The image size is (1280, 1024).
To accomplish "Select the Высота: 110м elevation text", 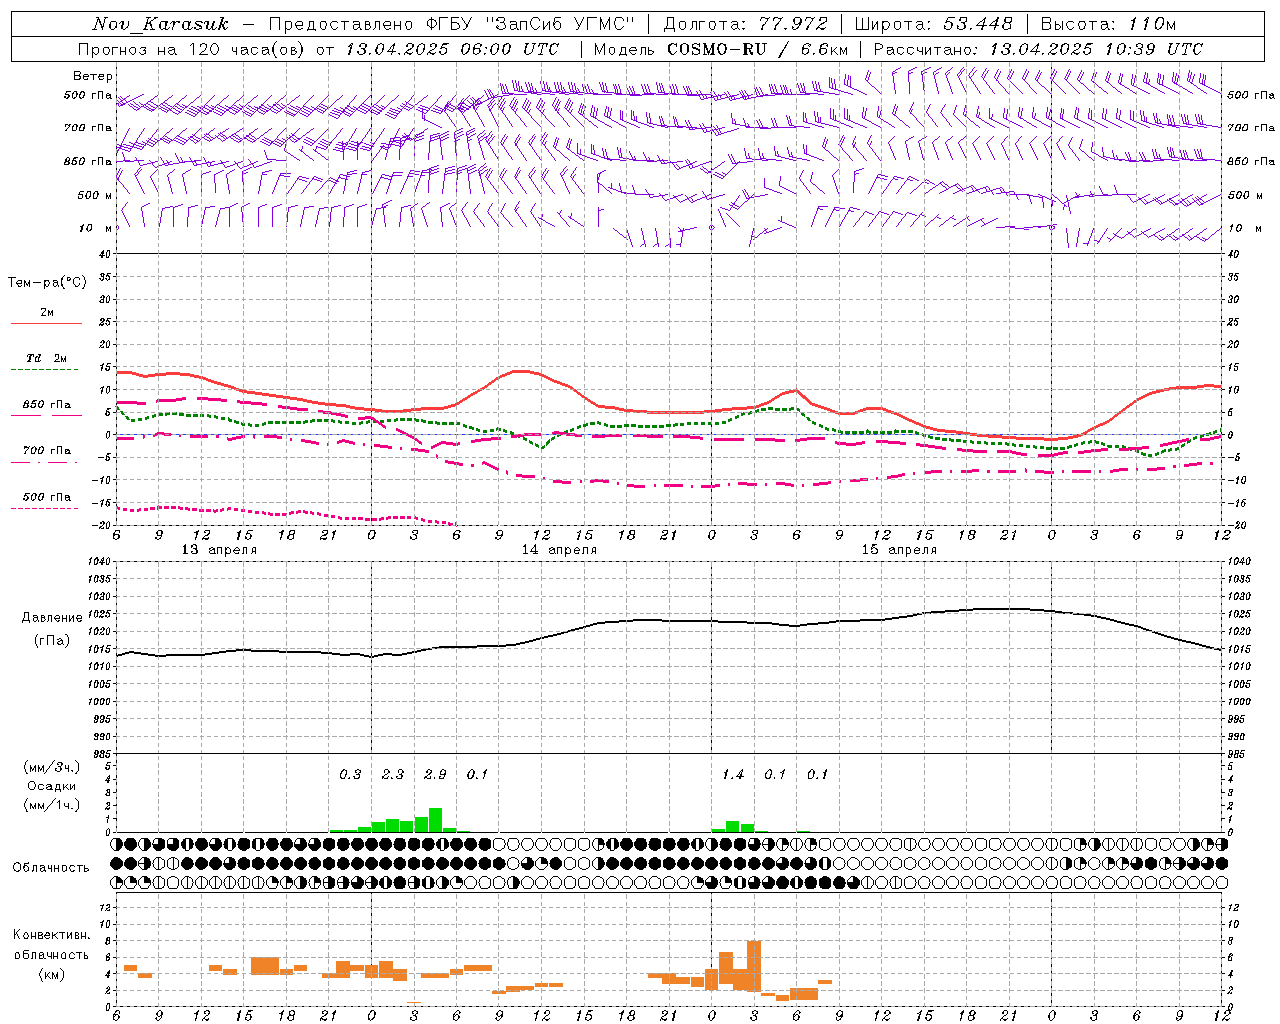I will 1108,24.
